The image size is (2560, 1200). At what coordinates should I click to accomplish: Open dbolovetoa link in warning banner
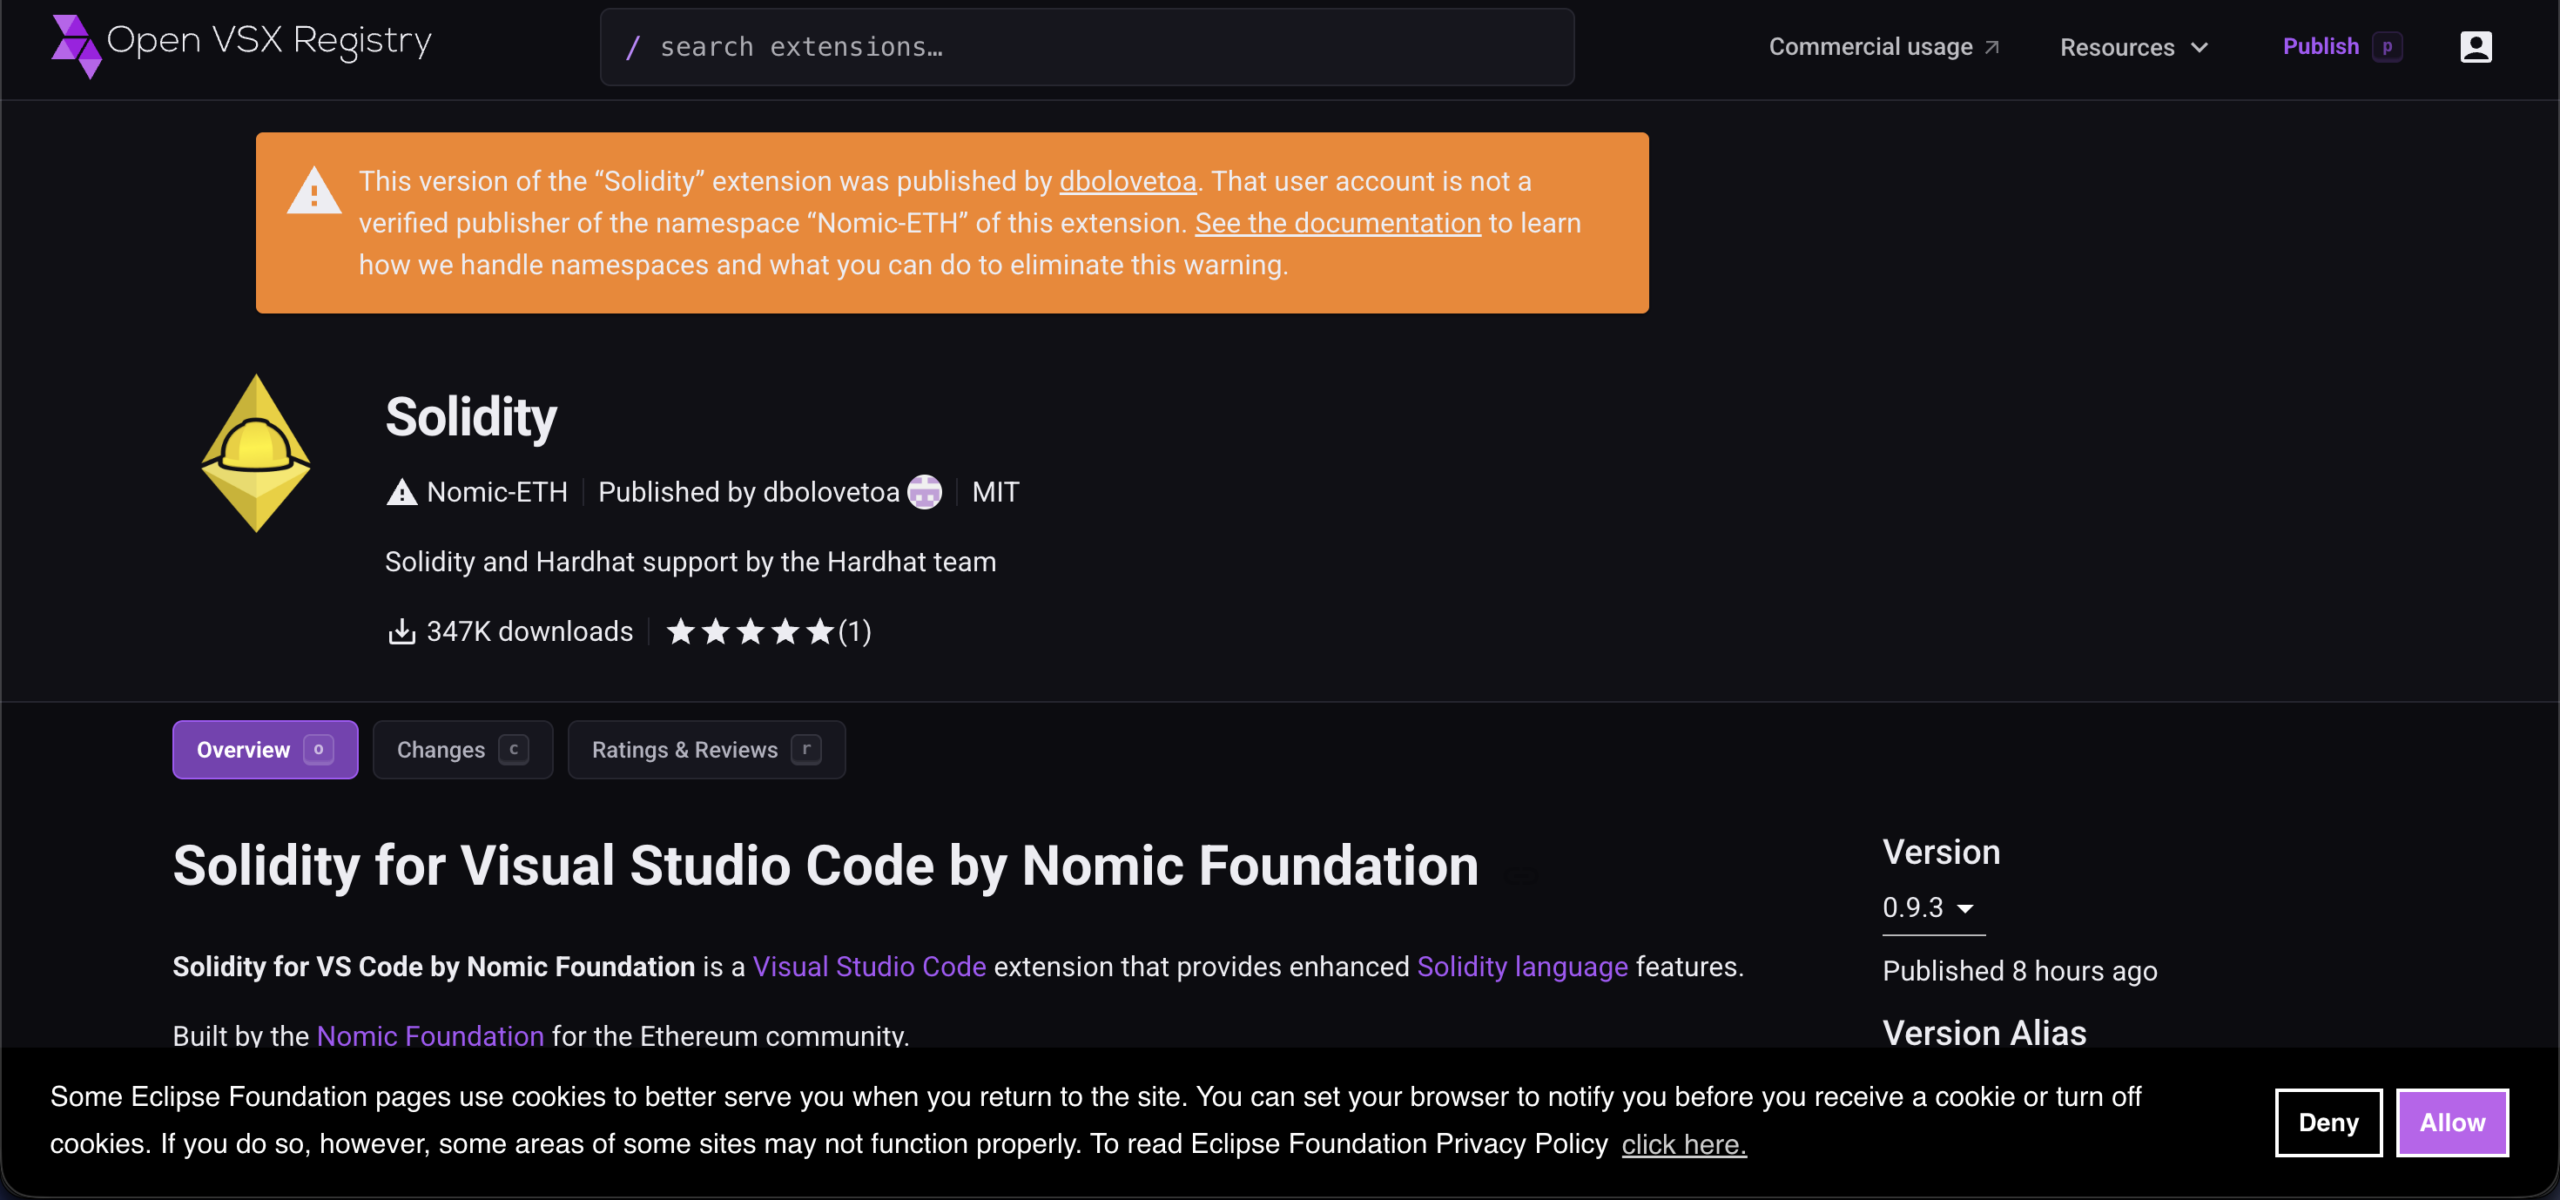coord(1128,181)
